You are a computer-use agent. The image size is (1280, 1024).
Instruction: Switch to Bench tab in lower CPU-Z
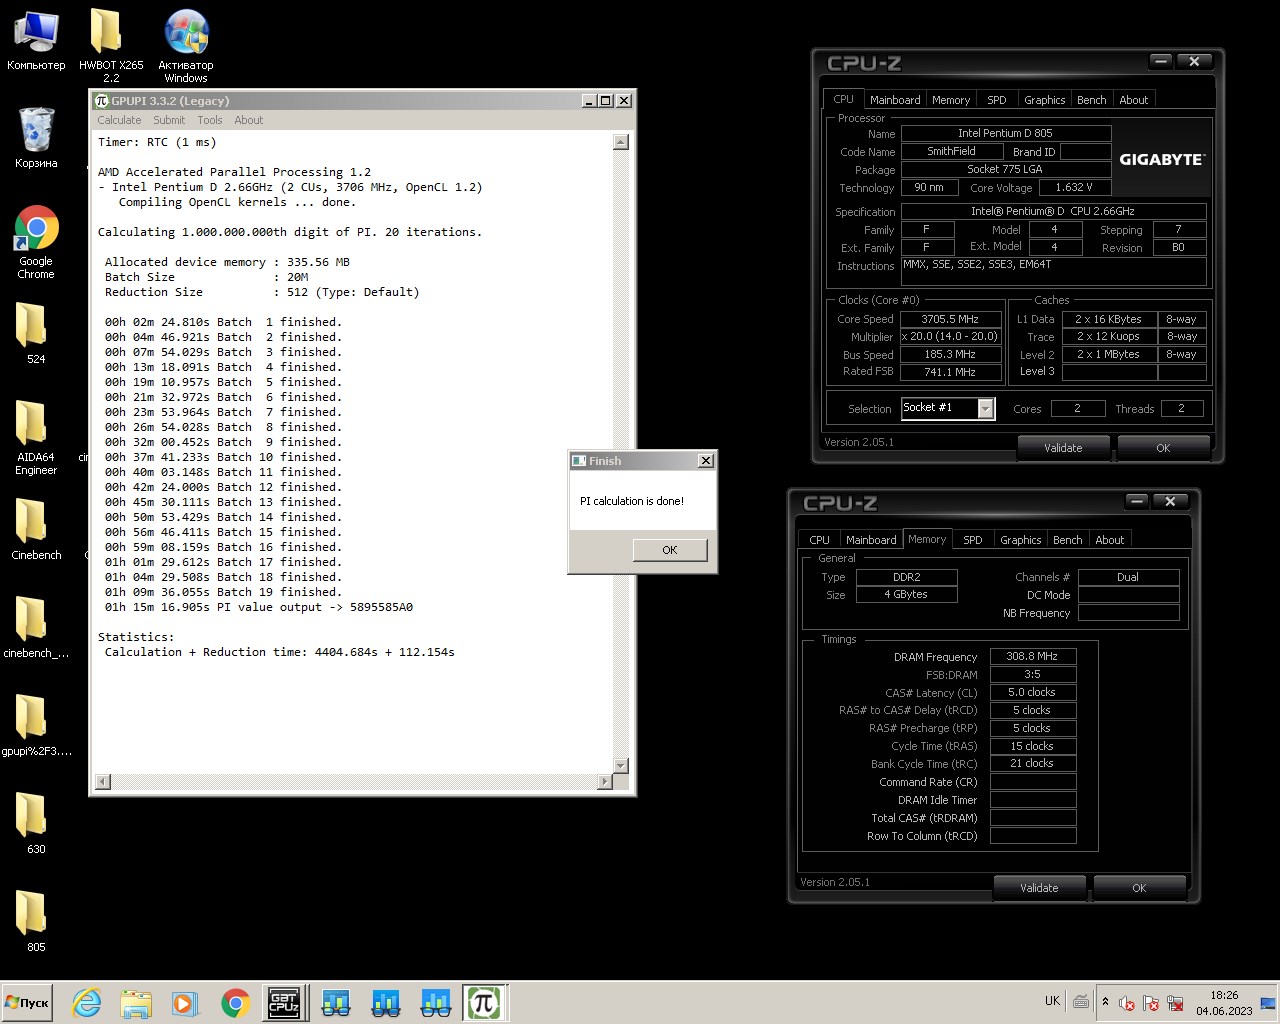tap(1068, 540)
